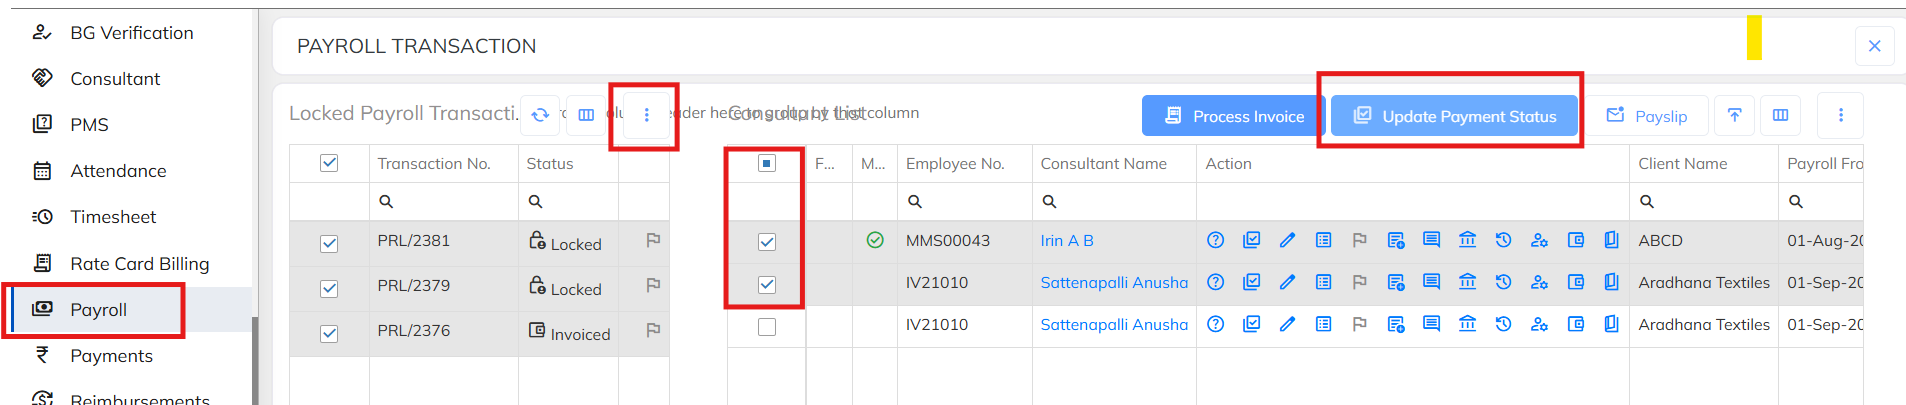Click the comment icon in the last consultant row
Viewport: 1906px width, 405px height.
1431,324
